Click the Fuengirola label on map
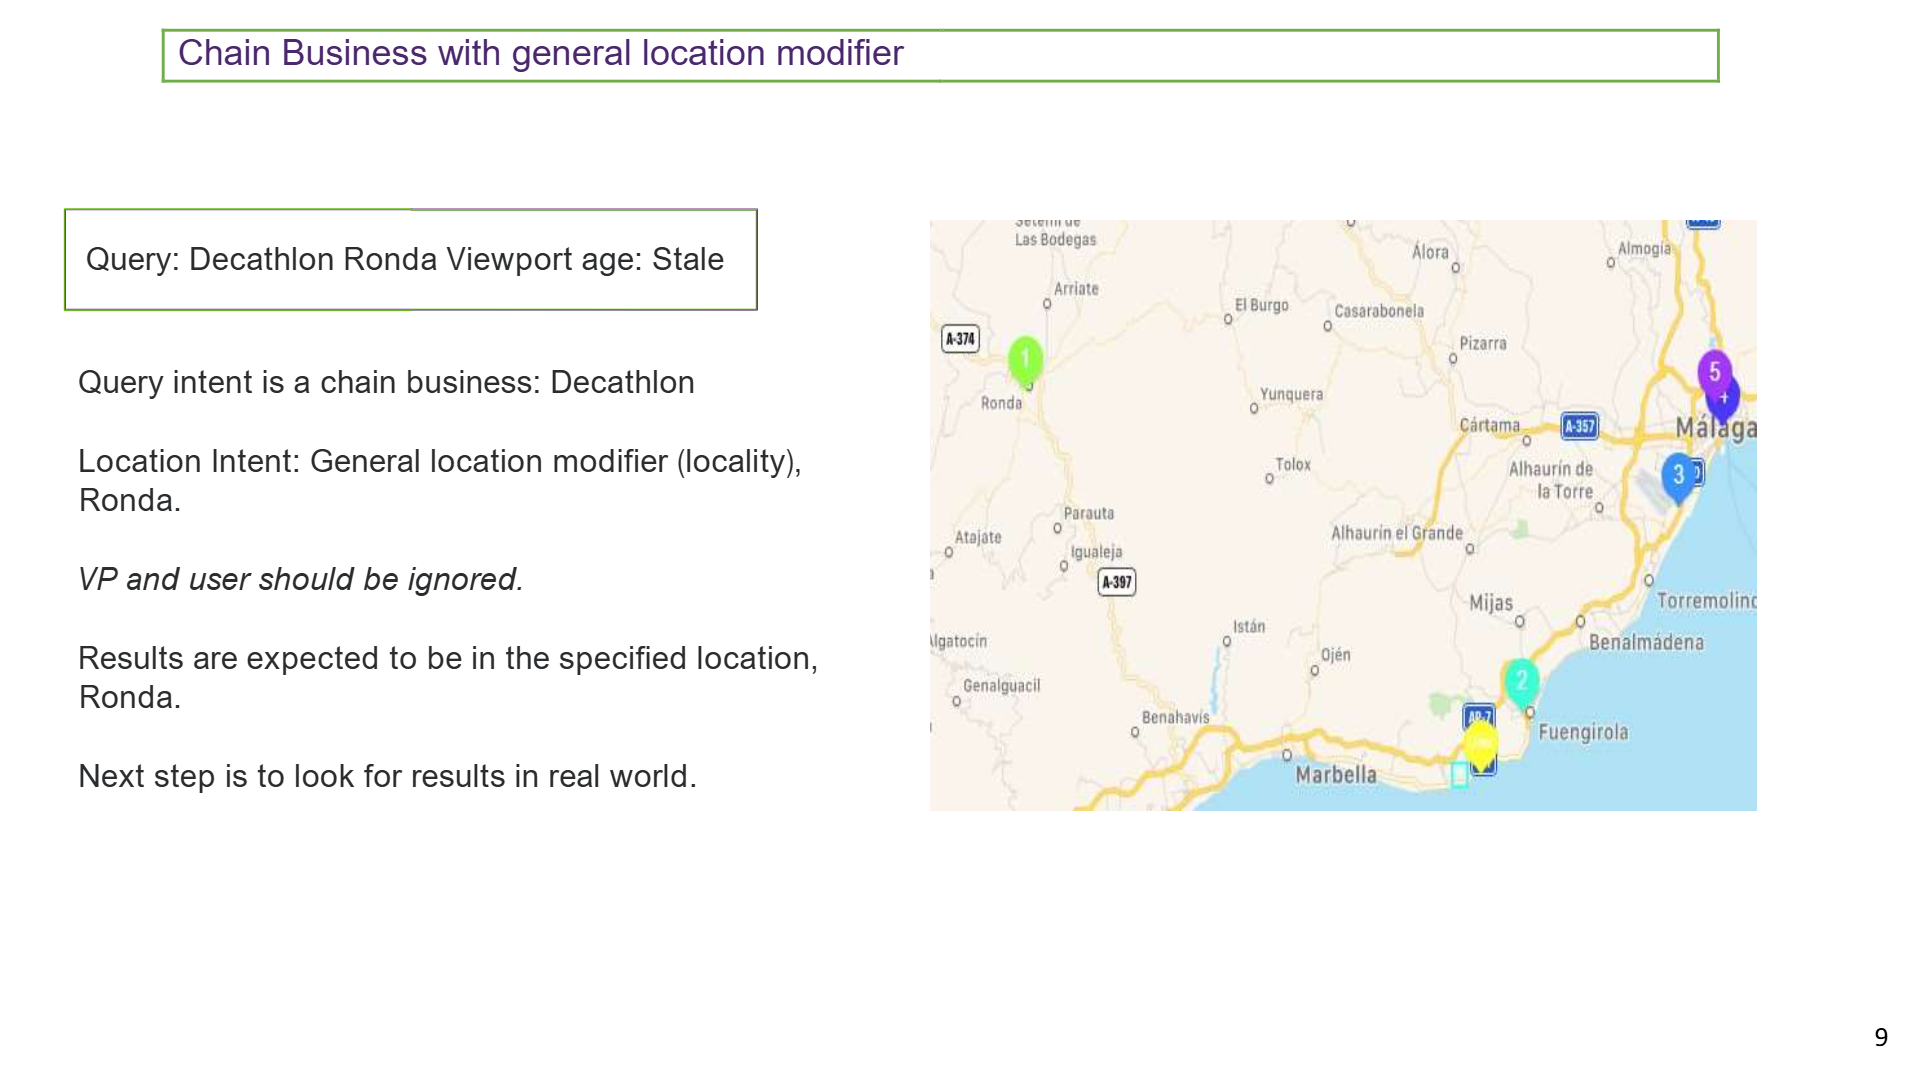 1583,732
